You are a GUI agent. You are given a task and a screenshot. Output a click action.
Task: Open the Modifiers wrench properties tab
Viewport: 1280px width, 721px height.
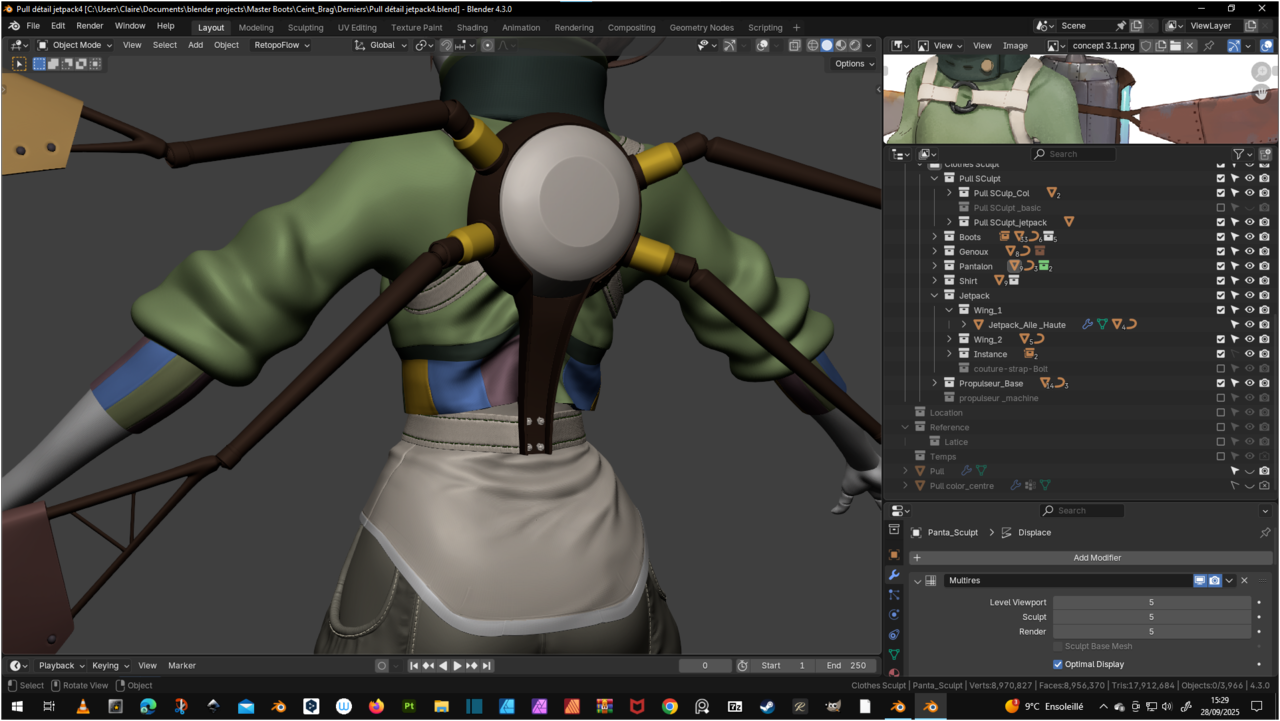click(x=894, y=575)
